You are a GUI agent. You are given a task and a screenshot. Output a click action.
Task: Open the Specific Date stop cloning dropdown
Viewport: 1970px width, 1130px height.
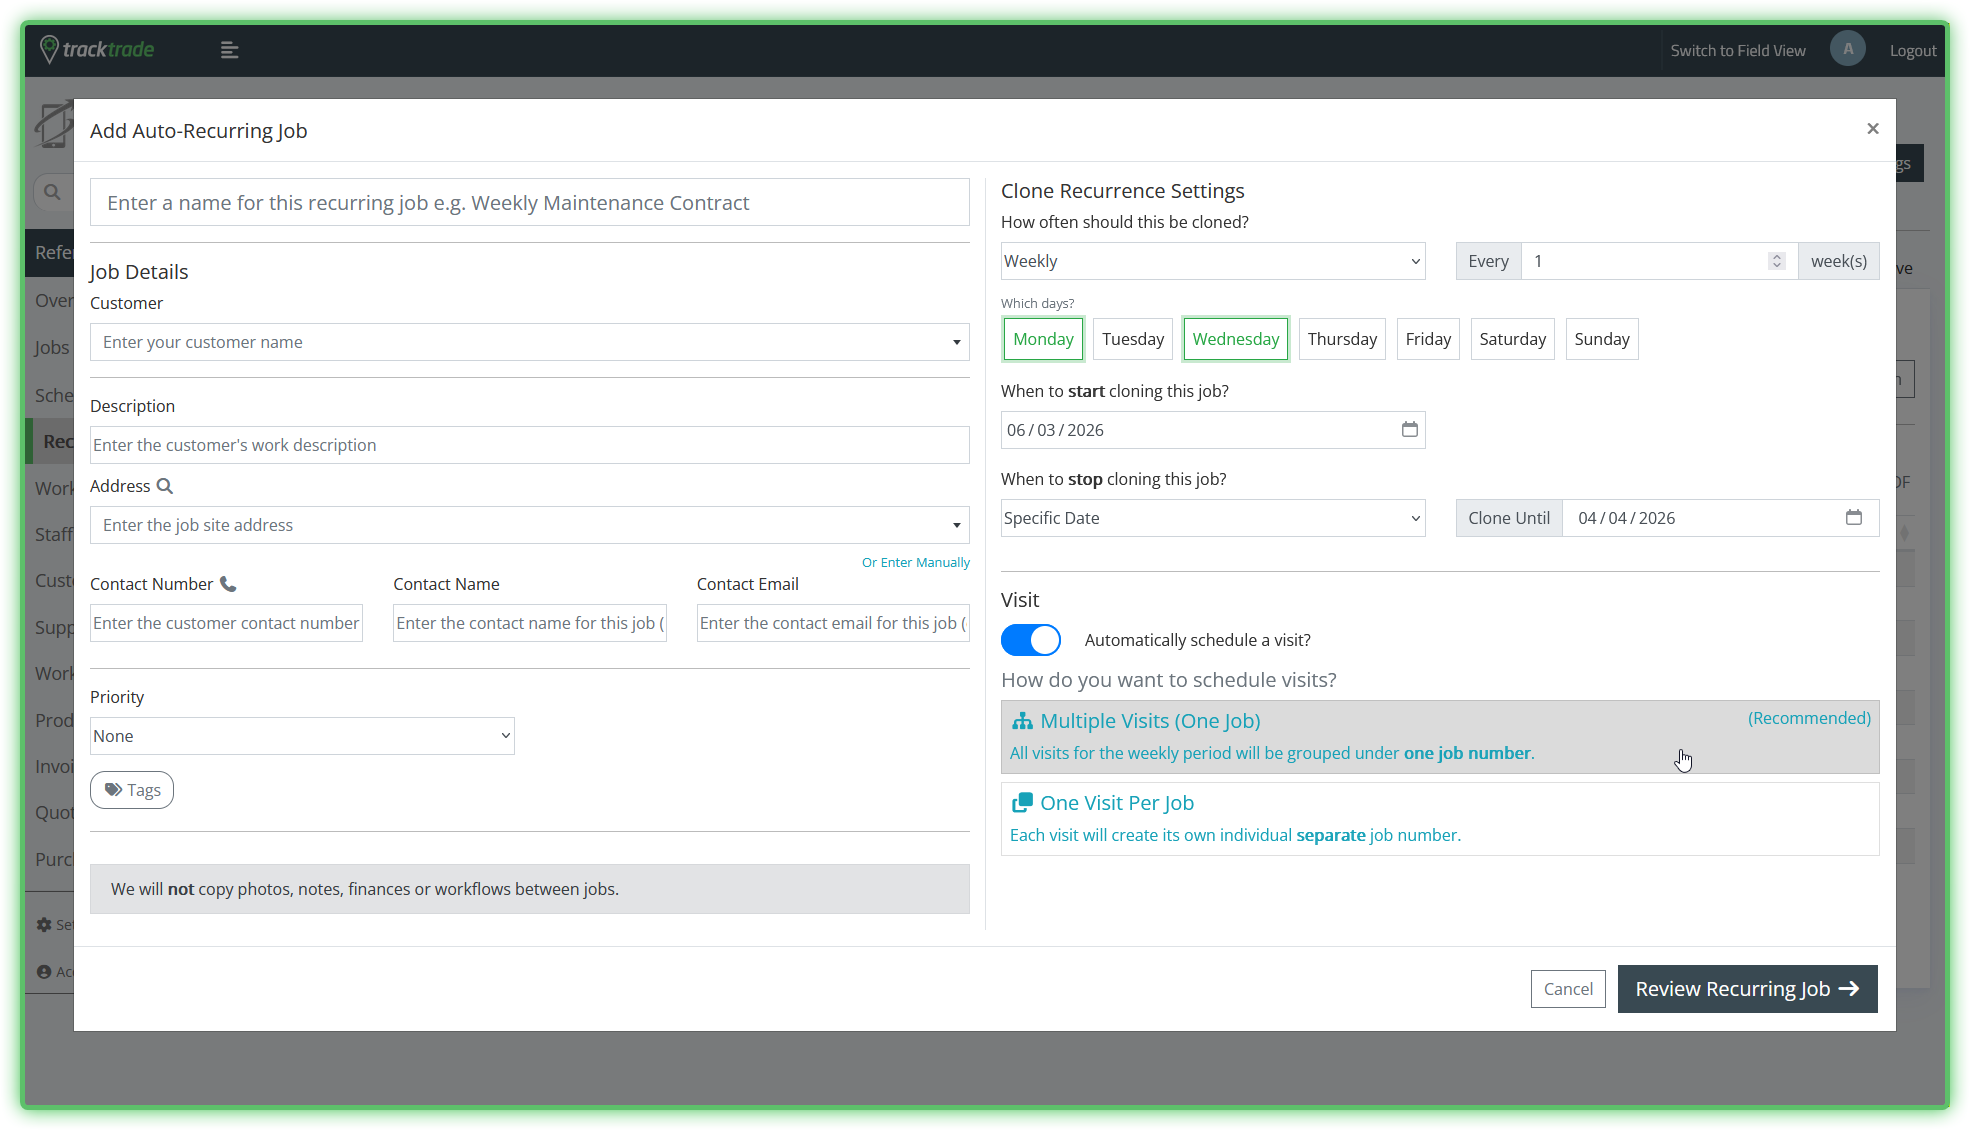(x=1212, y=518)
